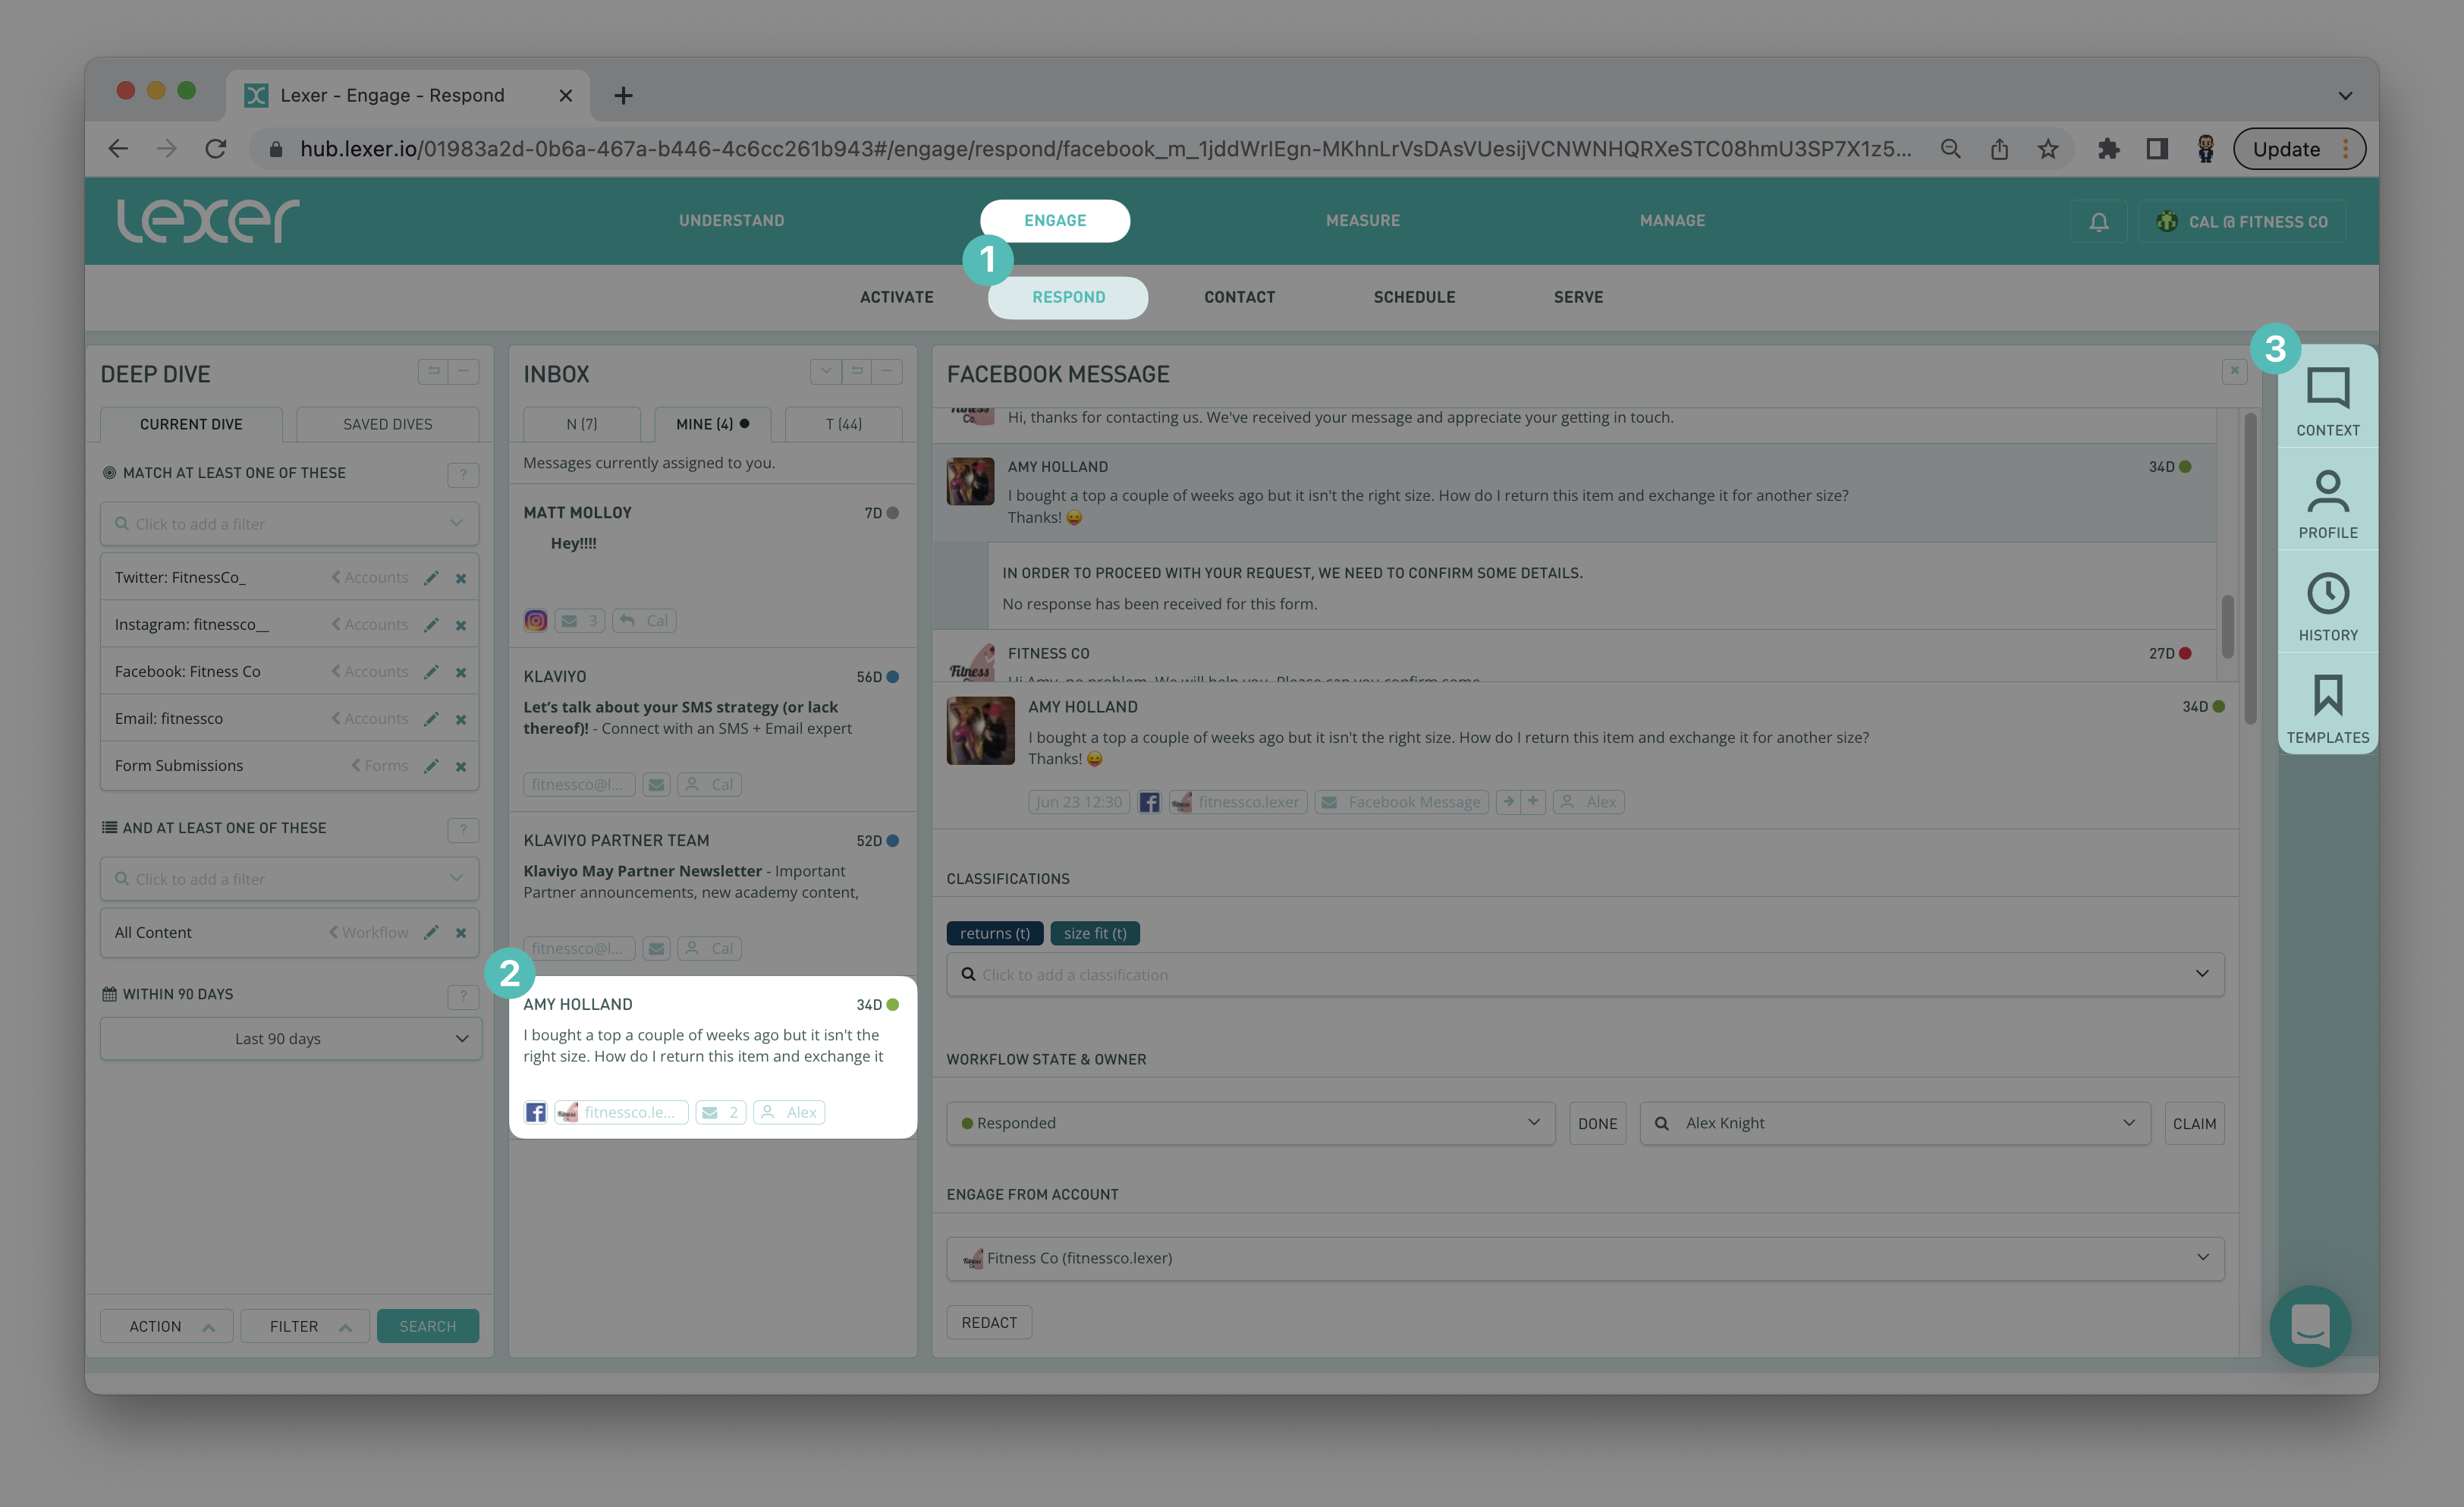The image size is (2464, 1507).
Task: Go to the Measure section
Action: (1362, 220)
